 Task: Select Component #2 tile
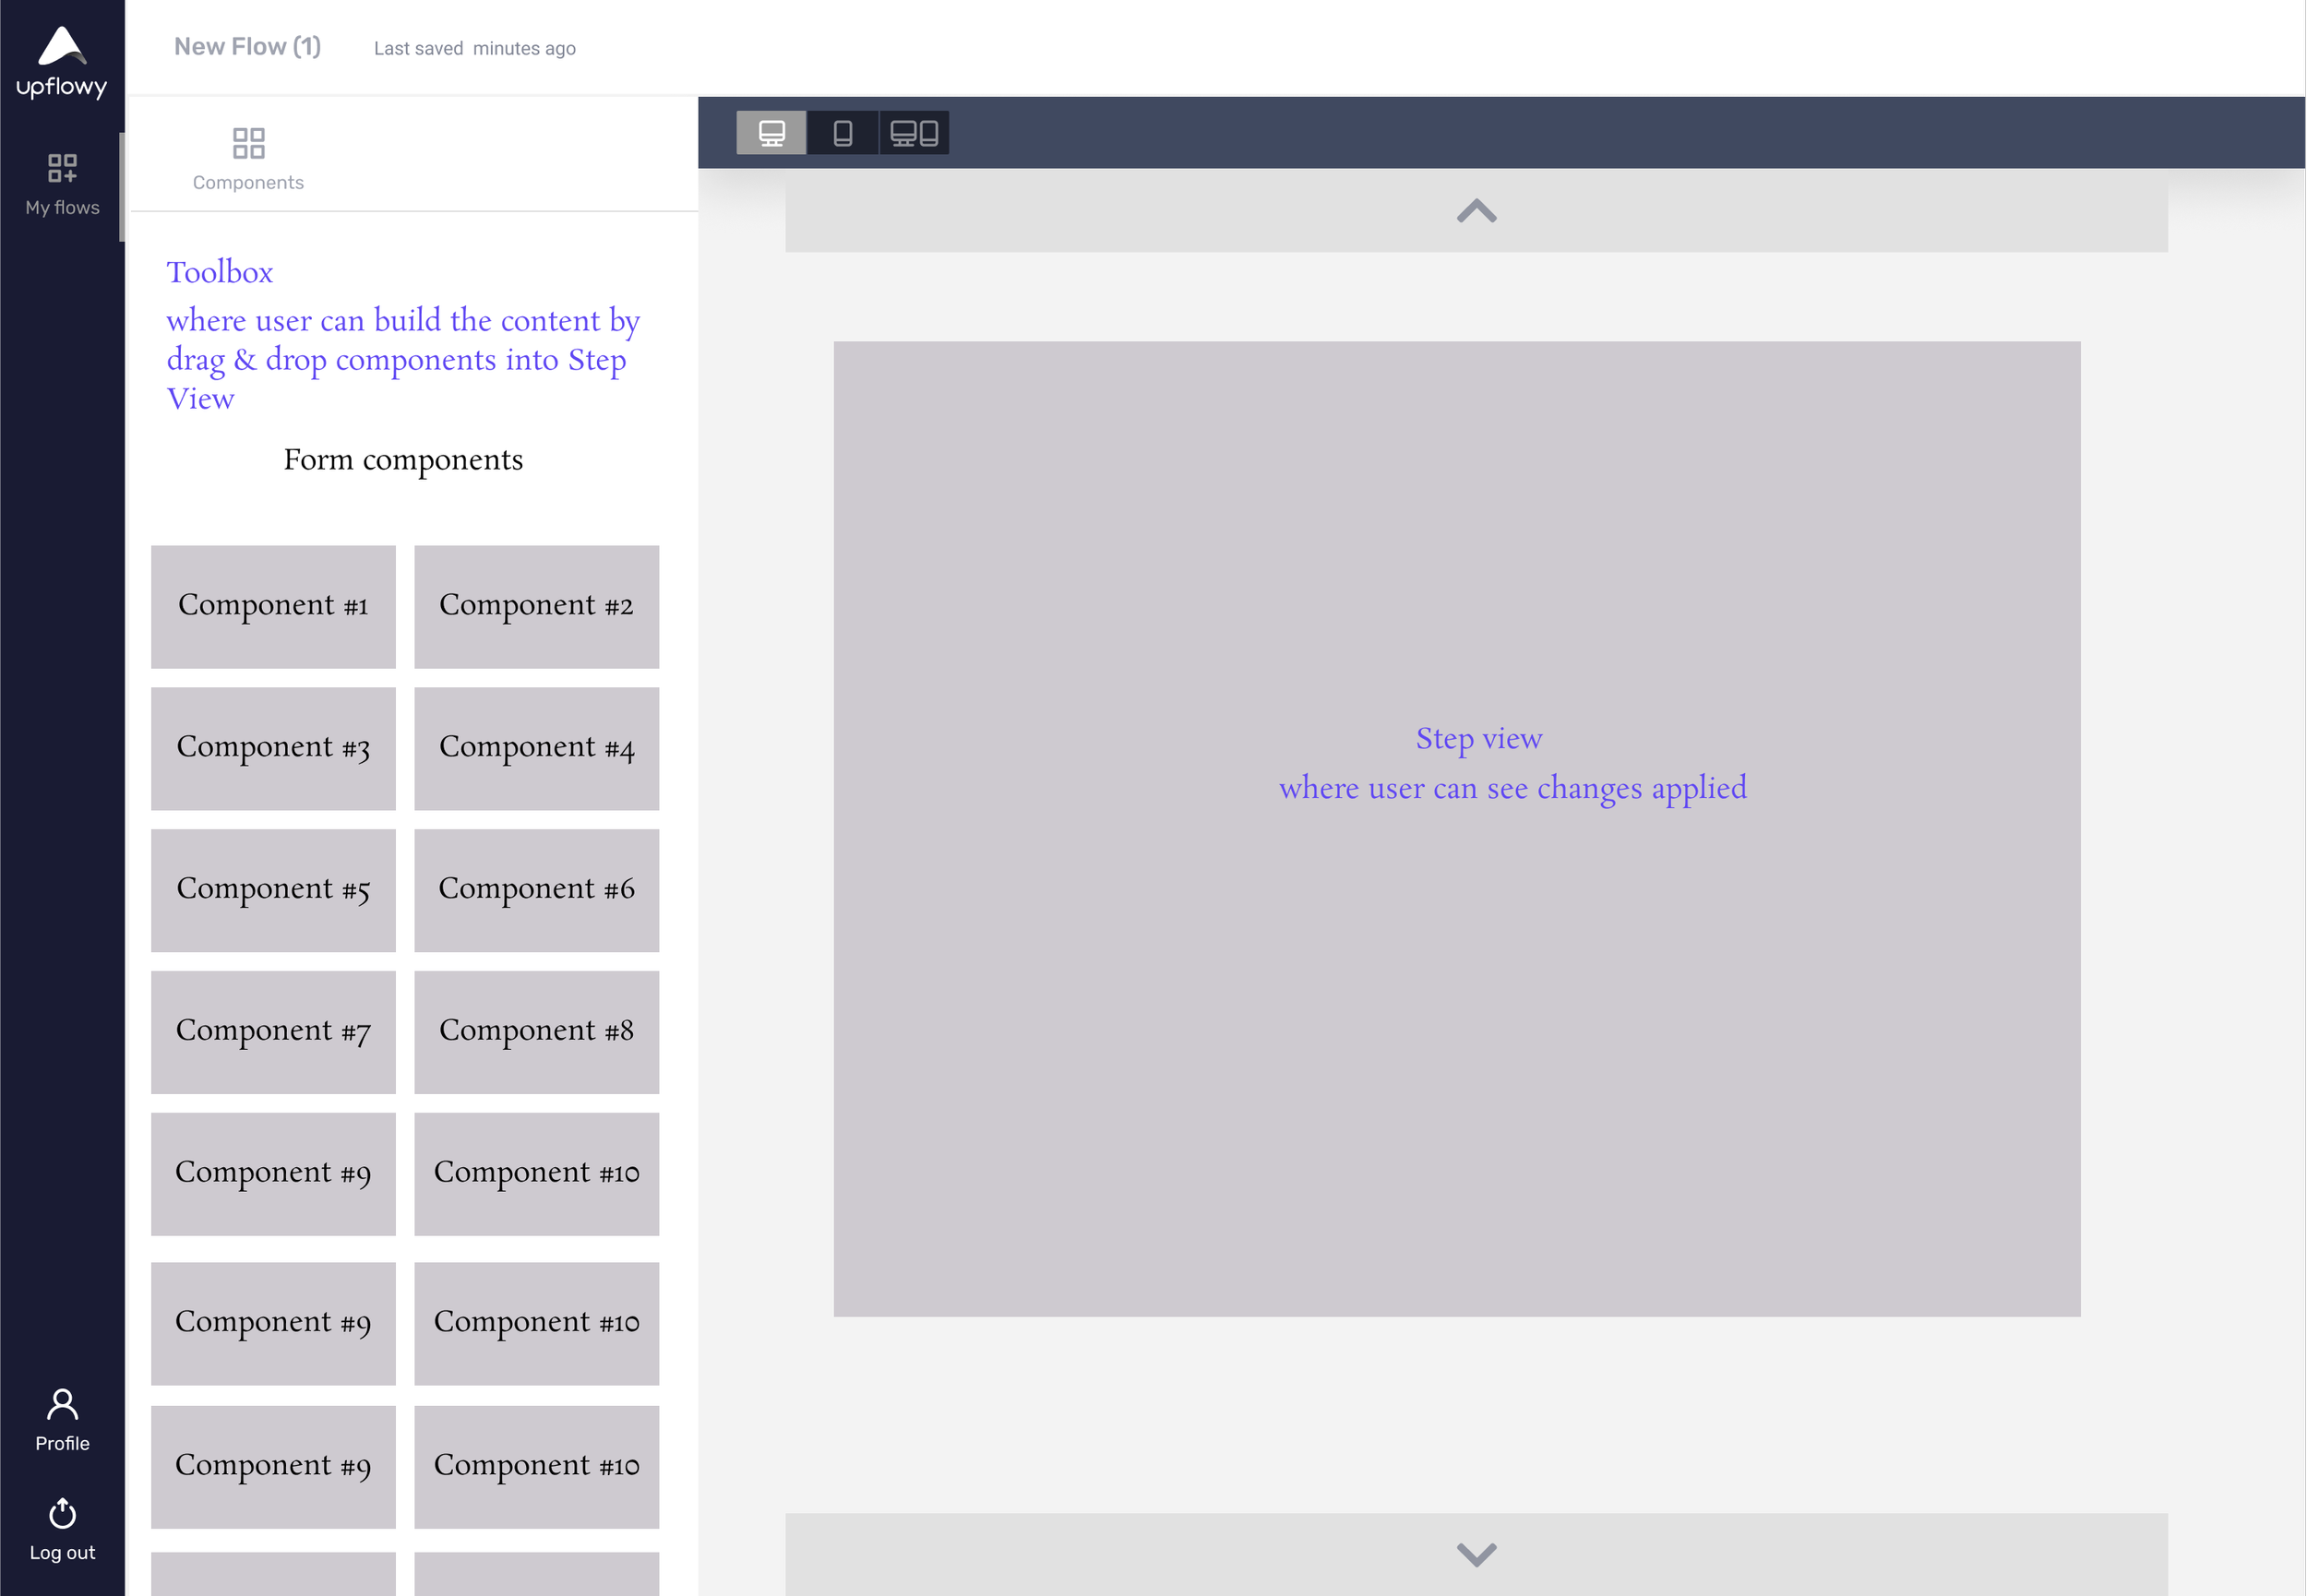click(x=536, y=606)
